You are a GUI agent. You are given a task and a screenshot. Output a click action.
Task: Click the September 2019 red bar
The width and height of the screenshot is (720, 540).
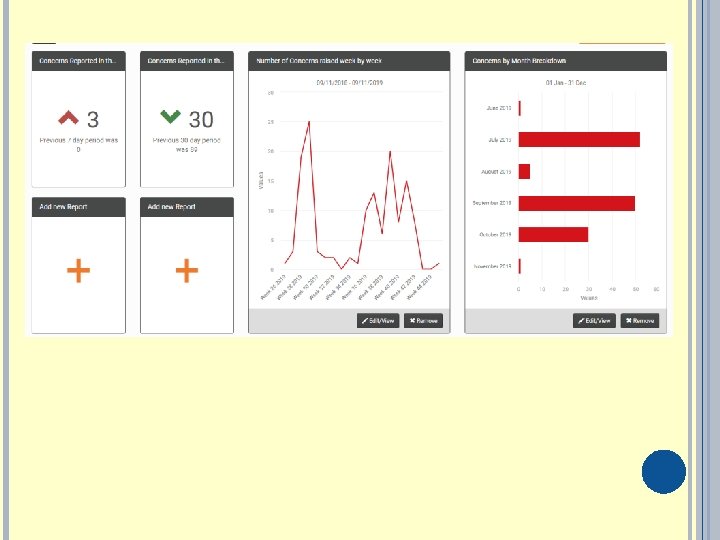[x=577, y=203]
